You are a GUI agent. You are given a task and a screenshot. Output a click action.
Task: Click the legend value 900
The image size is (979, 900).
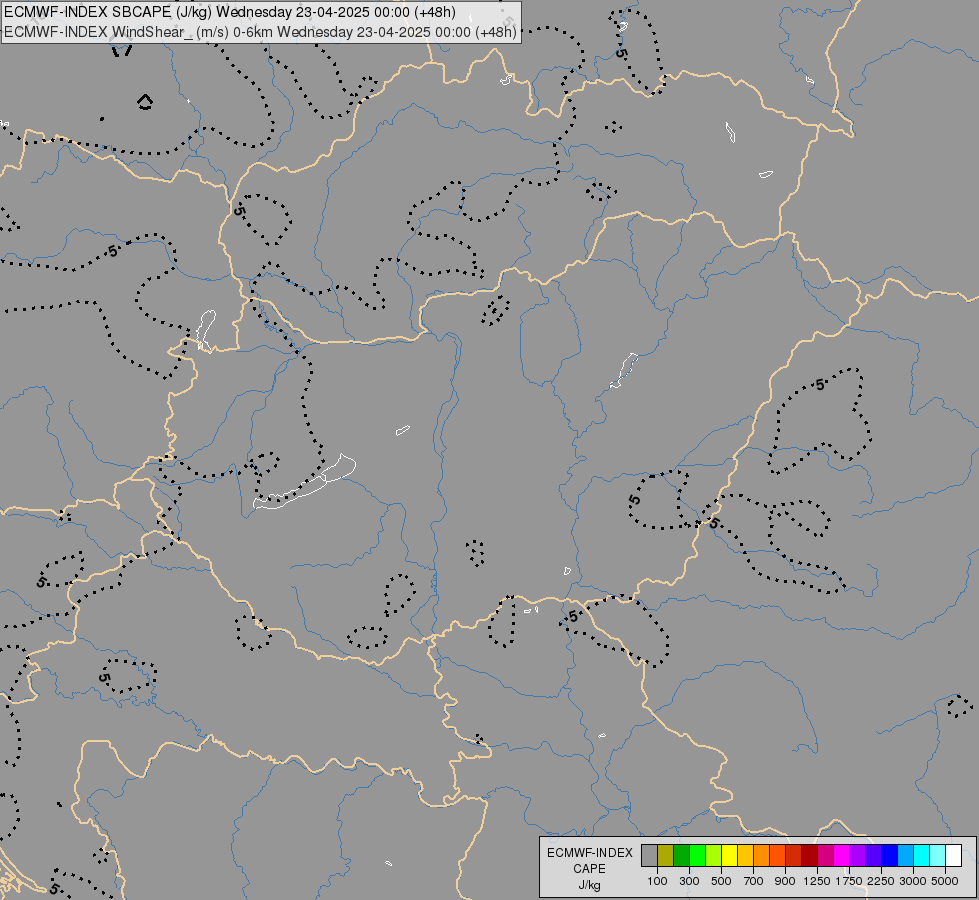point(785,881)
